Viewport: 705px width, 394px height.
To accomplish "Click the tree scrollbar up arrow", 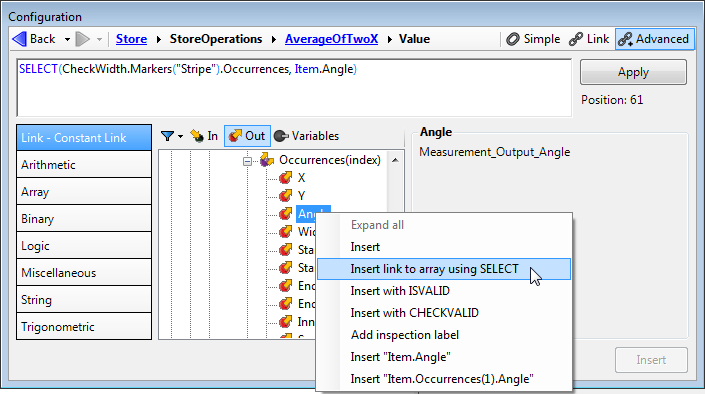I will coord(395,160).
